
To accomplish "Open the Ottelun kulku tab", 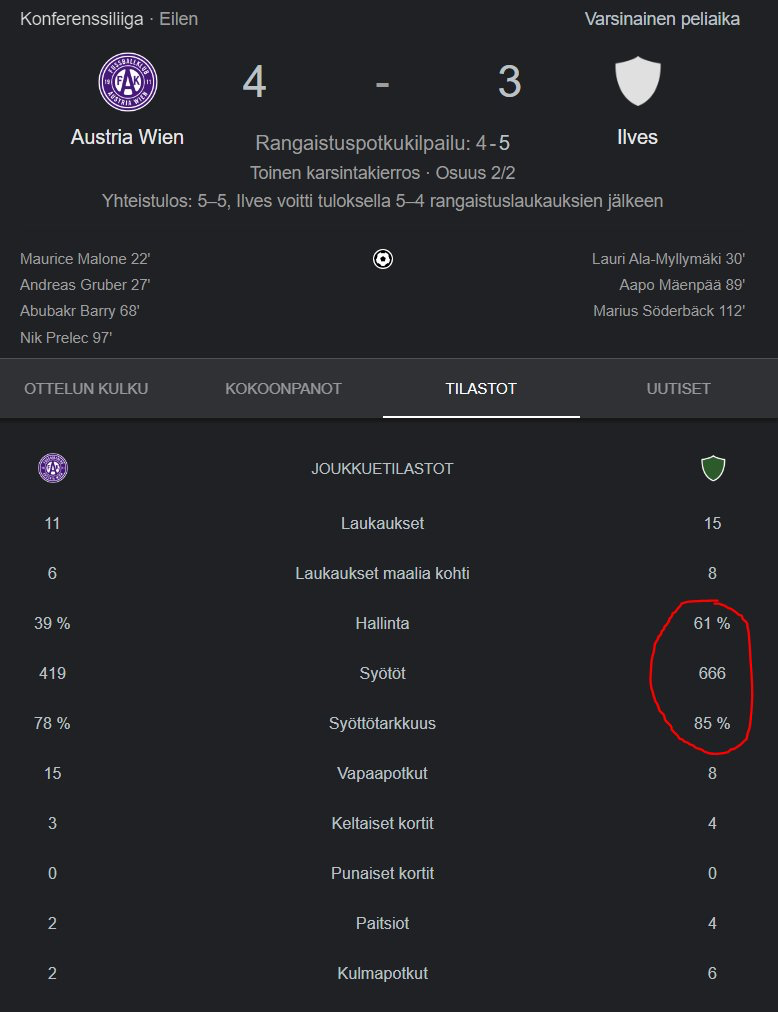I will 86,388.
